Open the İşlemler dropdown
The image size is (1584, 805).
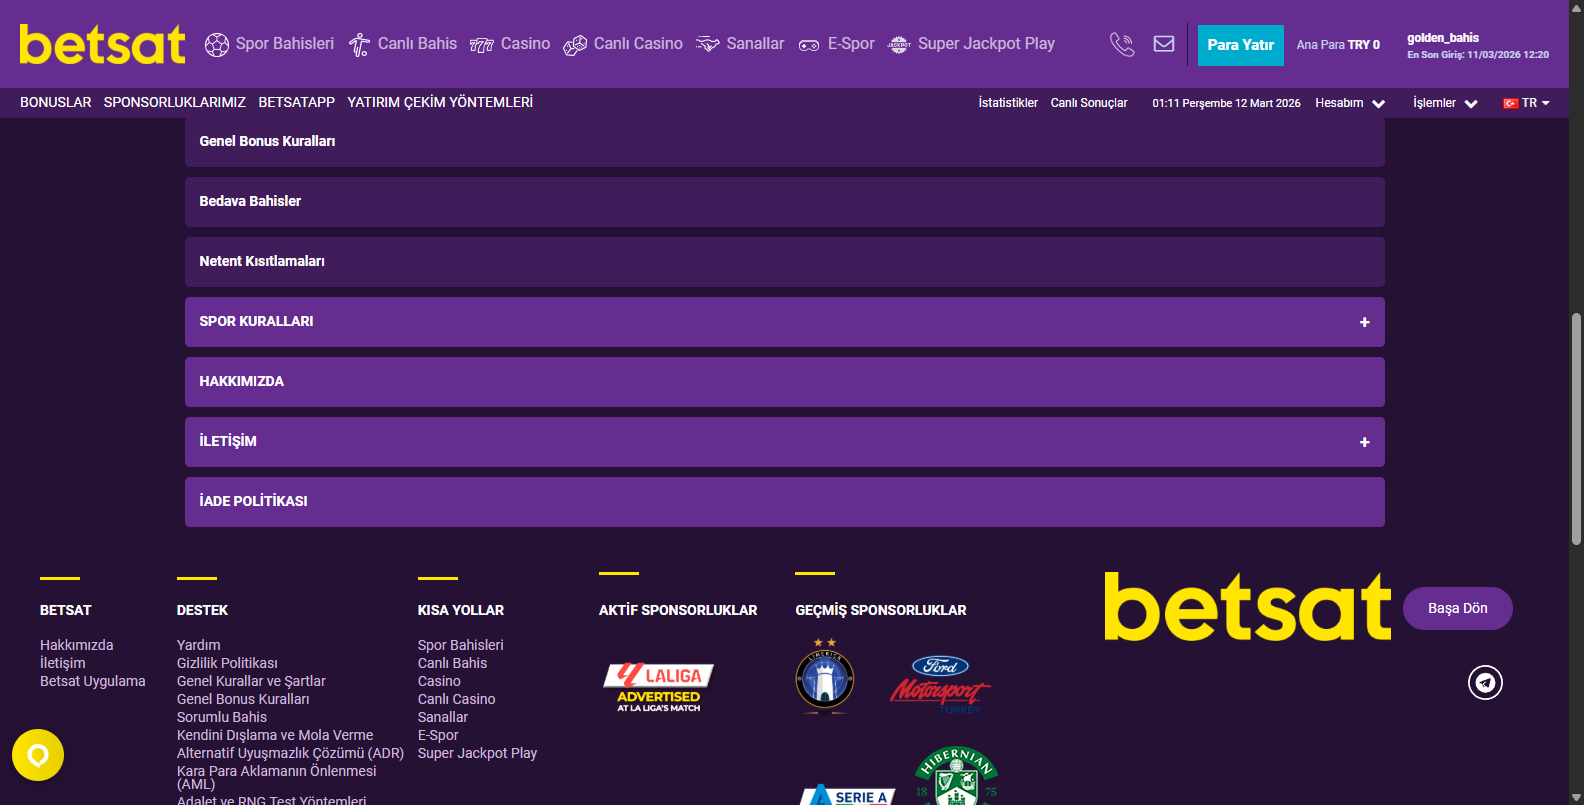[1445, 103]
